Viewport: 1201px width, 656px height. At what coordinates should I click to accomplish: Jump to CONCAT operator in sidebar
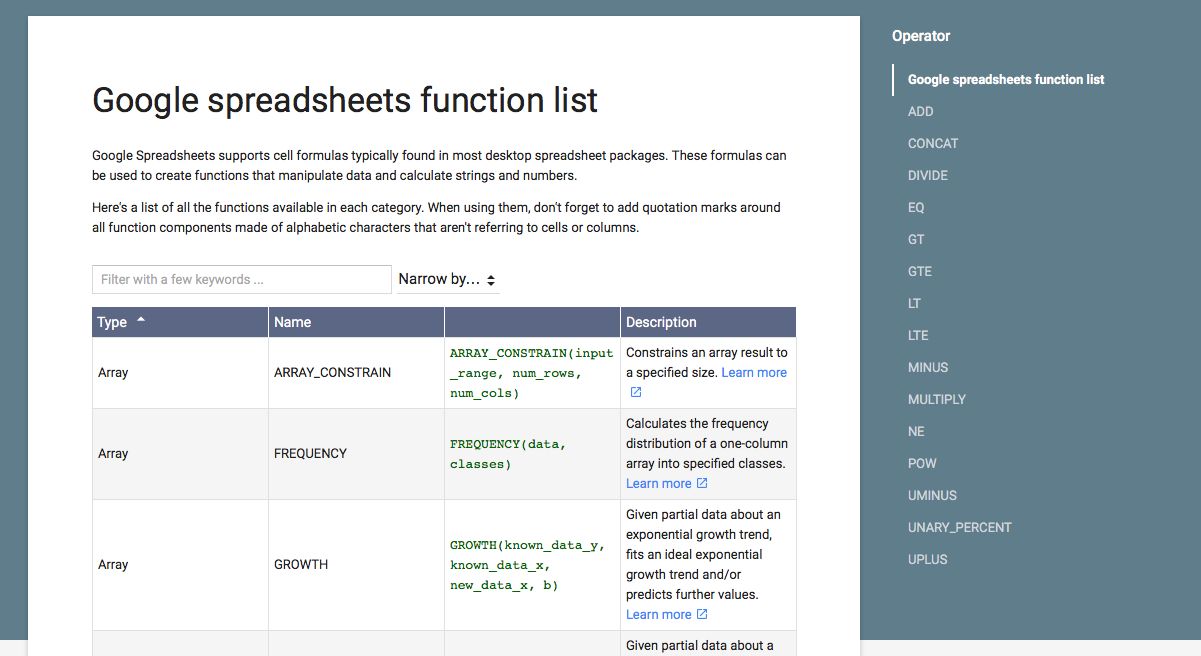click(x=933, y=144)
